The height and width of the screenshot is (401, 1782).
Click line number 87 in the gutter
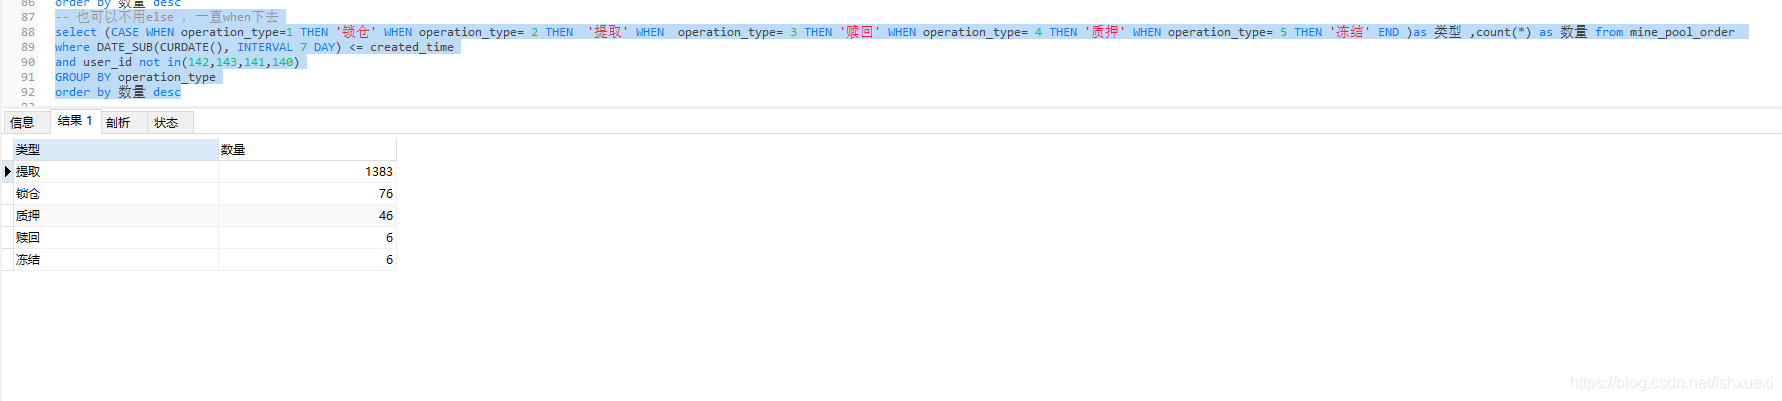[x=28, y=17]
